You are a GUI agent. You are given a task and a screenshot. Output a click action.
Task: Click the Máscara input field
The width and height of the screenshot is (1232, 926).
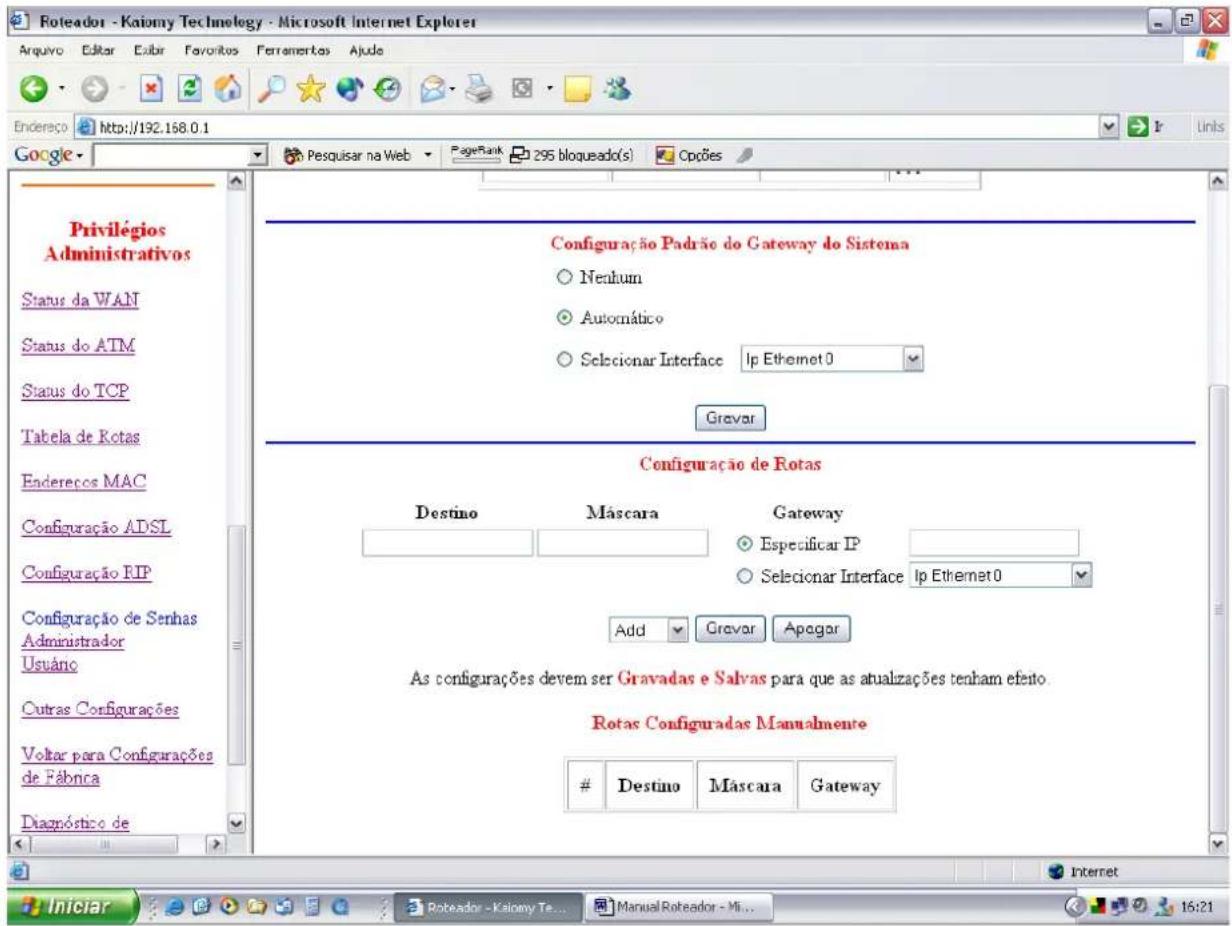[x=622, y=543]
